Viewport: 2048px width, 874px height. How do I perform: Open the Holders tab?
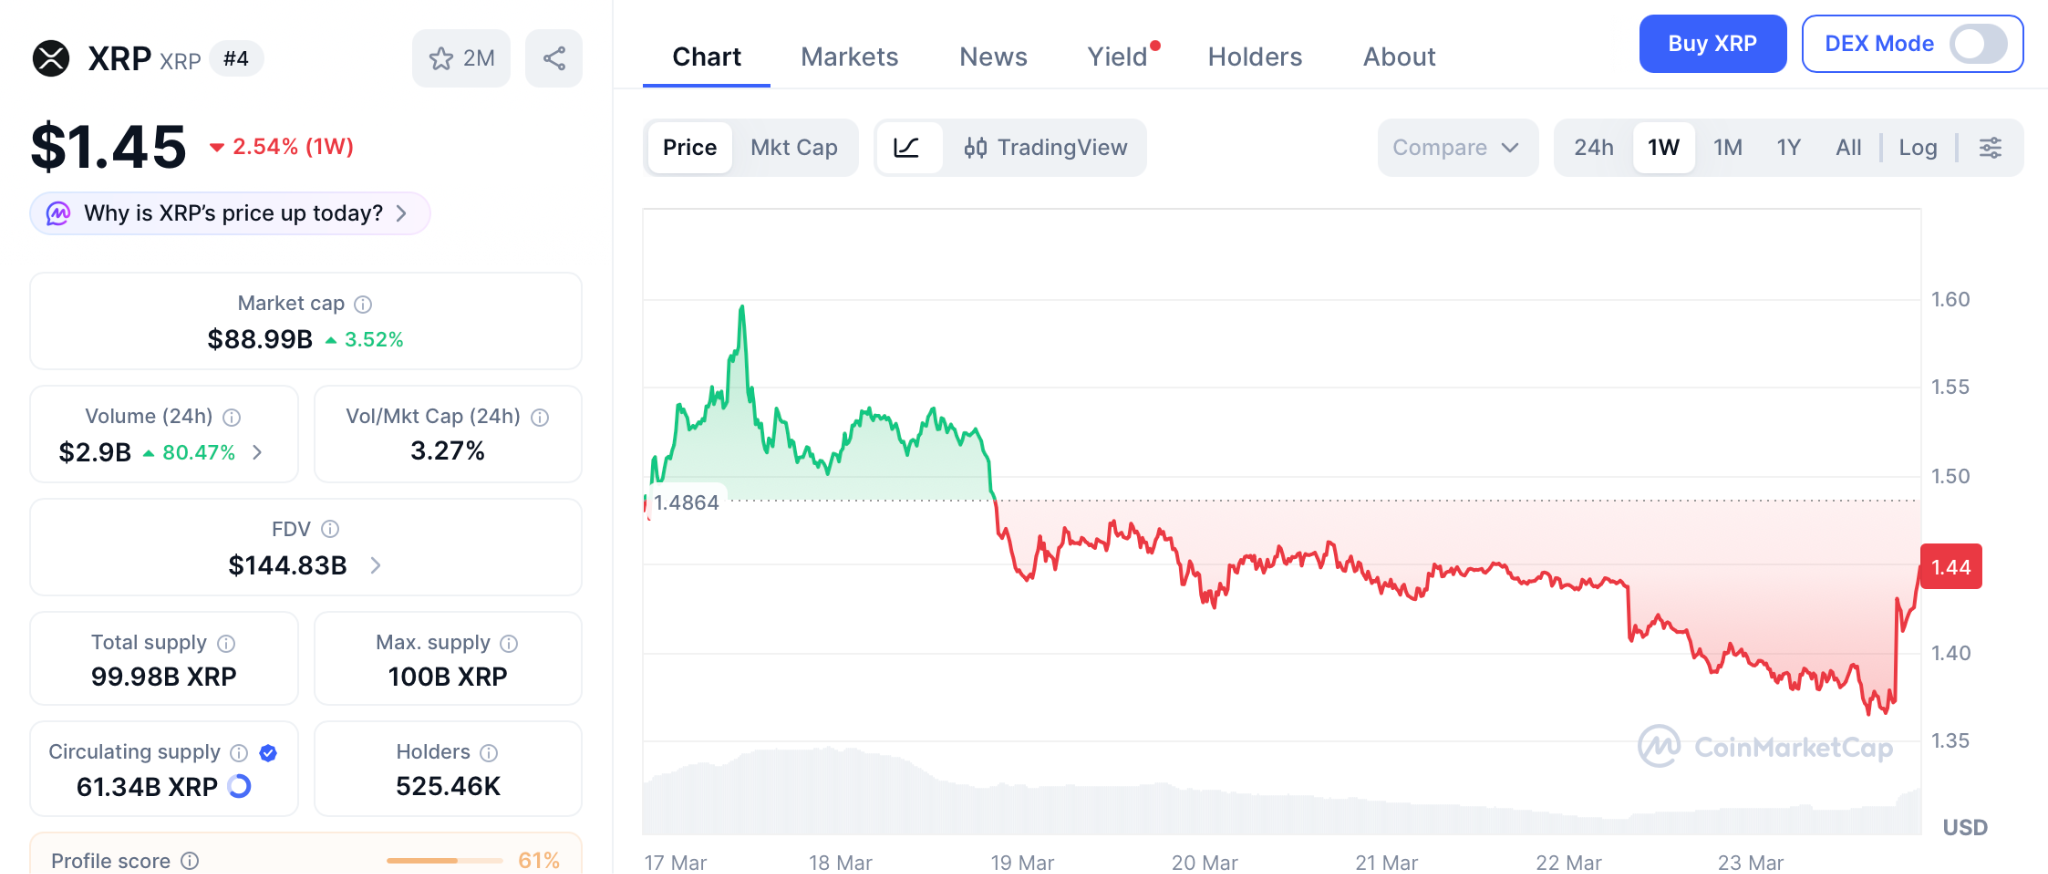click(x=1254, y=57)
